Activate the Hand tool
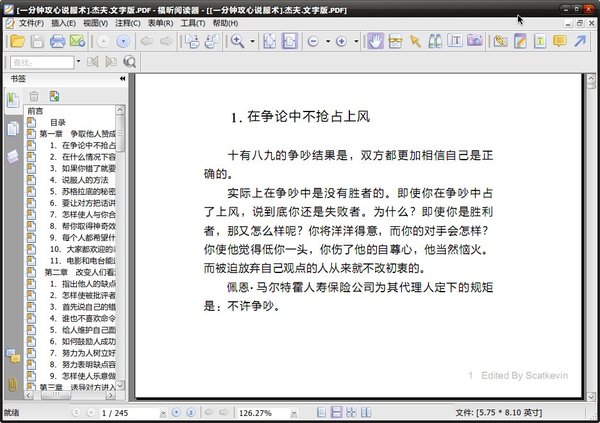 pyautogui.click(x=375, y=41)
